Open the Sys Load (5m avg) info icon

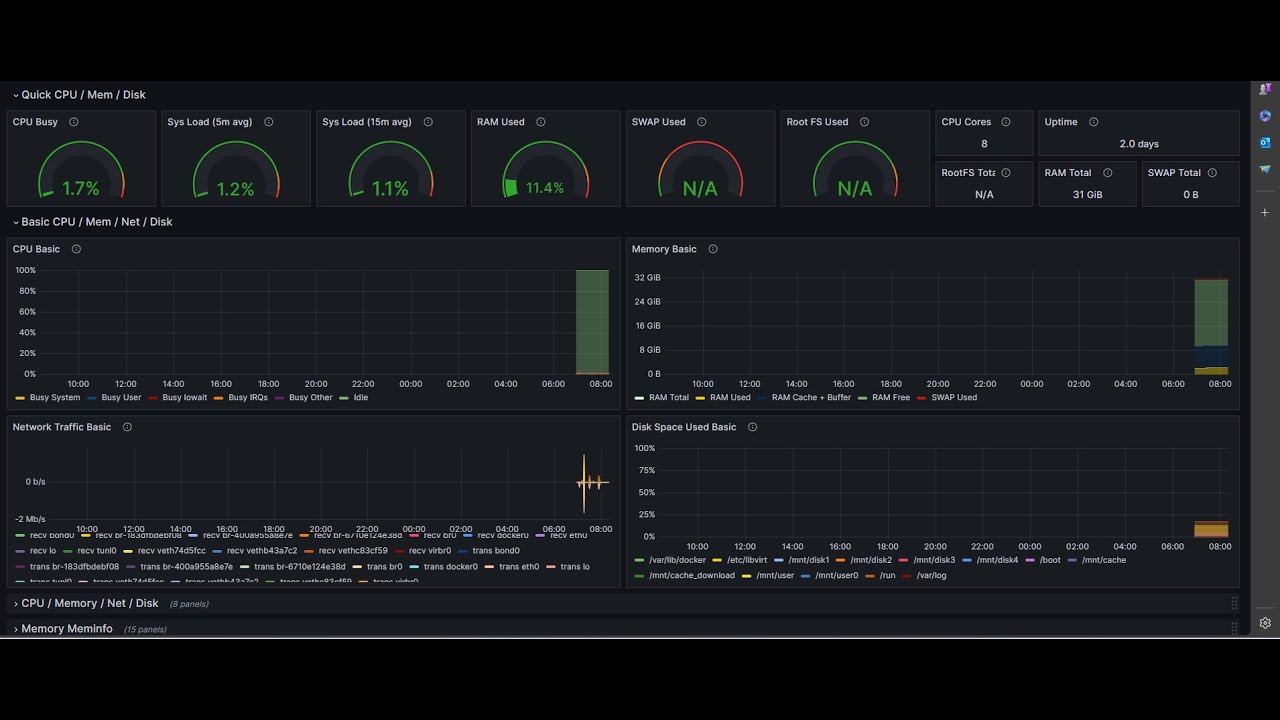click(x=269, y=122)
